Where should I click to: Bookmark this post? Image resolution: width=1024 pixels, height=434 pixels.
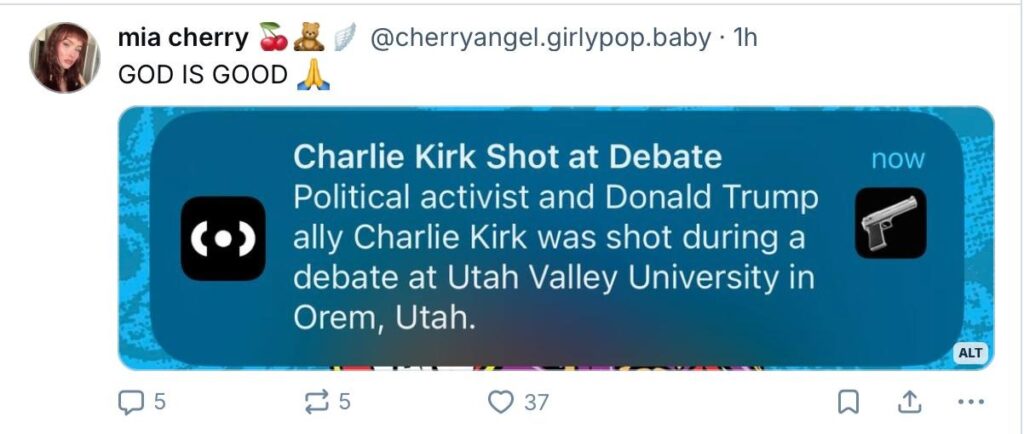tap(848, 403)
